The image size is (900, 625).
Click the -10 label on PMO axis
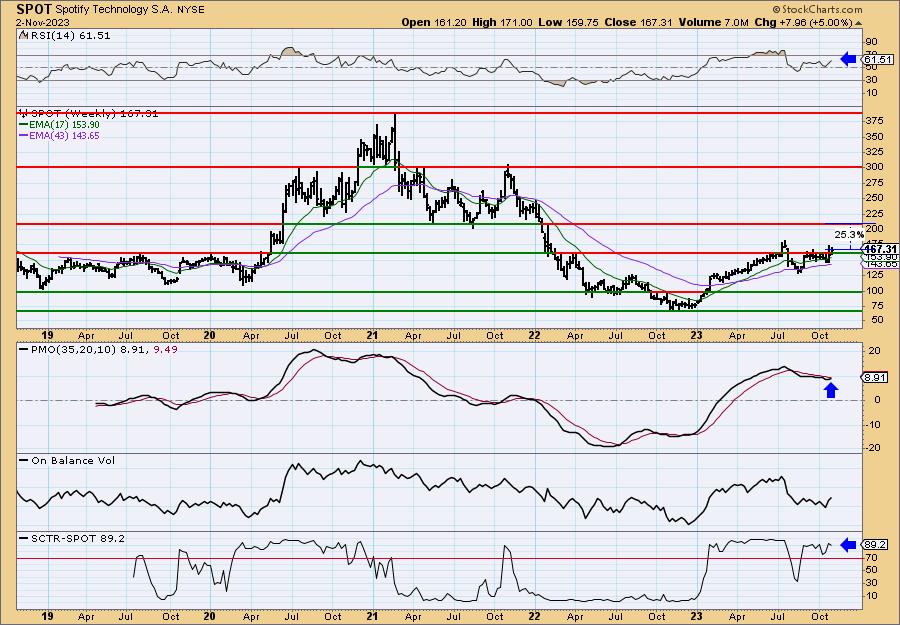point(872,424)
